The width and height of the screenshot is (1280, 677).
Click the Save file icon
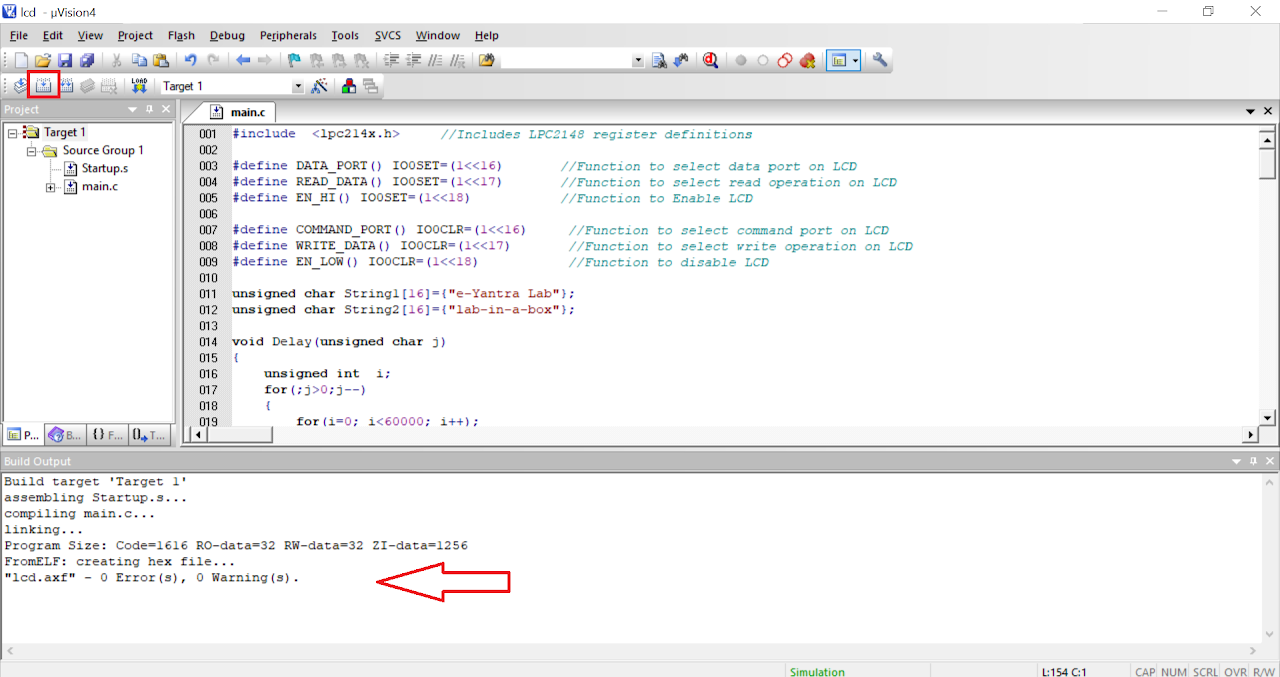65,60
